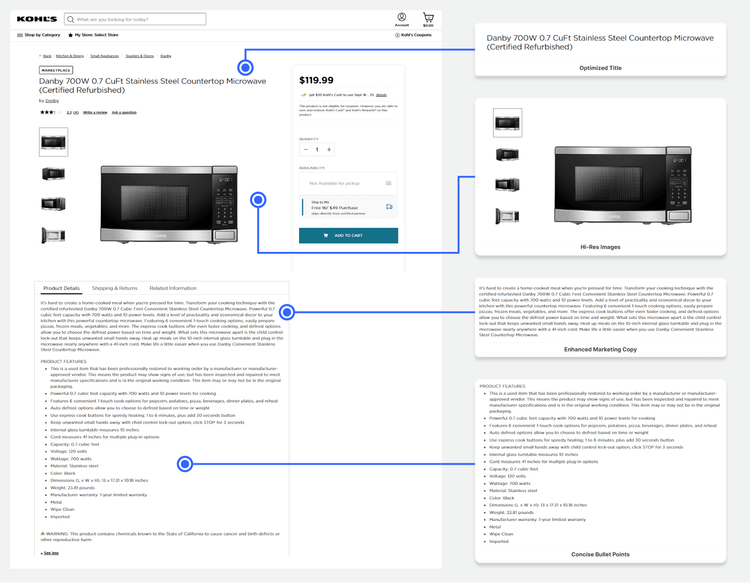Click the Kohl's logo
750x583 pixels.
coord(37,19)
